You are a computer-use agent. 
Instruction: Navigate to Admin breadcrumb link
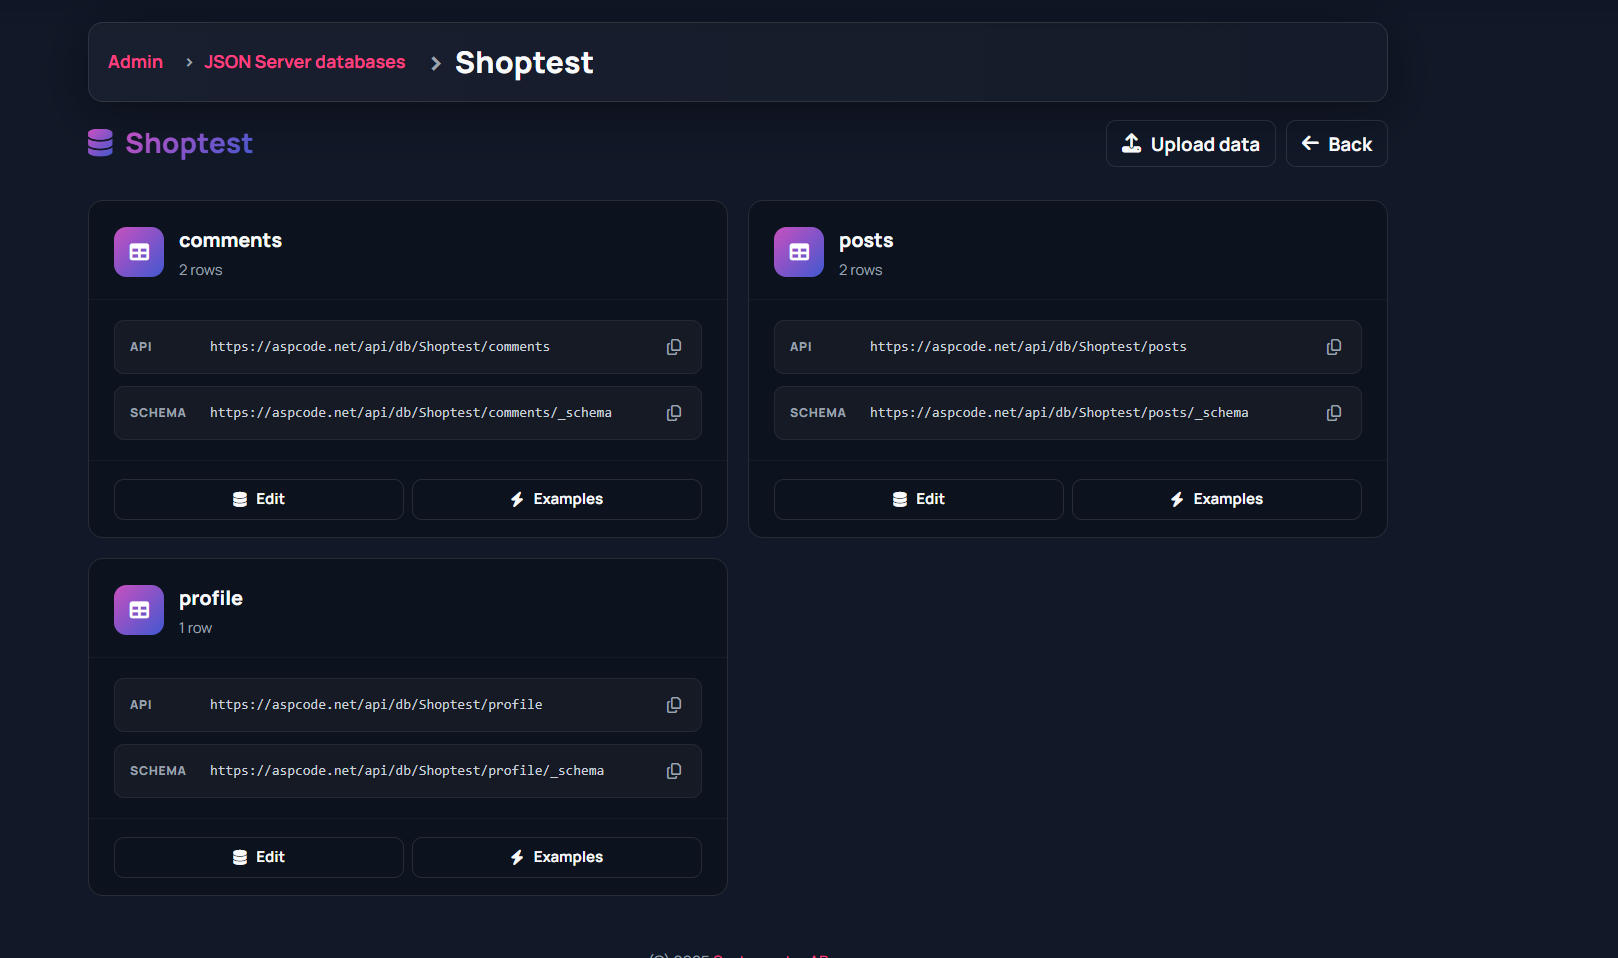(x=135, y=62)
